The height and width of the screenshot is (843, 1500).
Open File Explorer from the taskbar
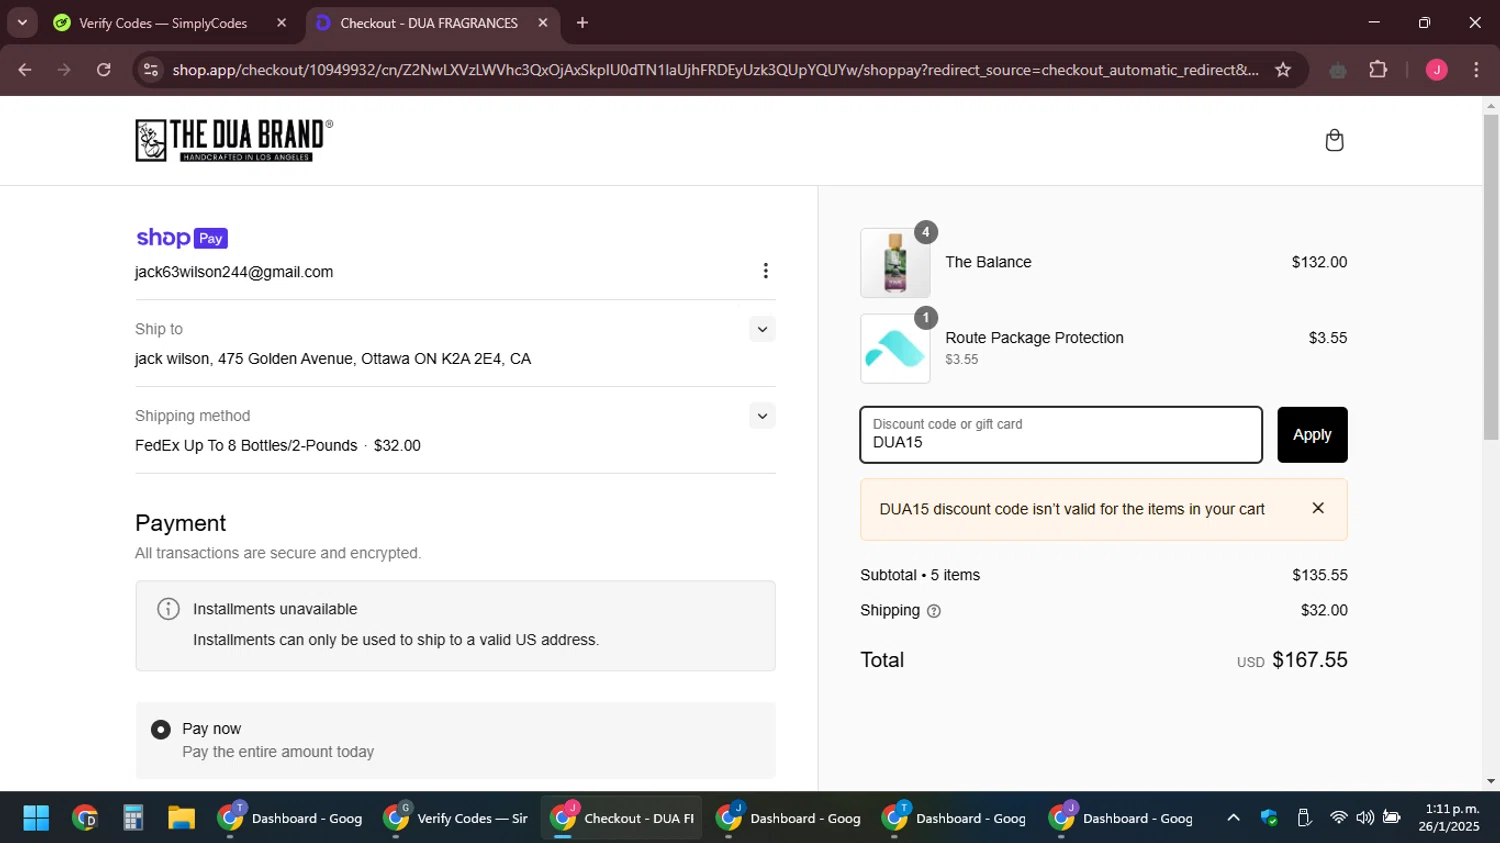point(181,818)
